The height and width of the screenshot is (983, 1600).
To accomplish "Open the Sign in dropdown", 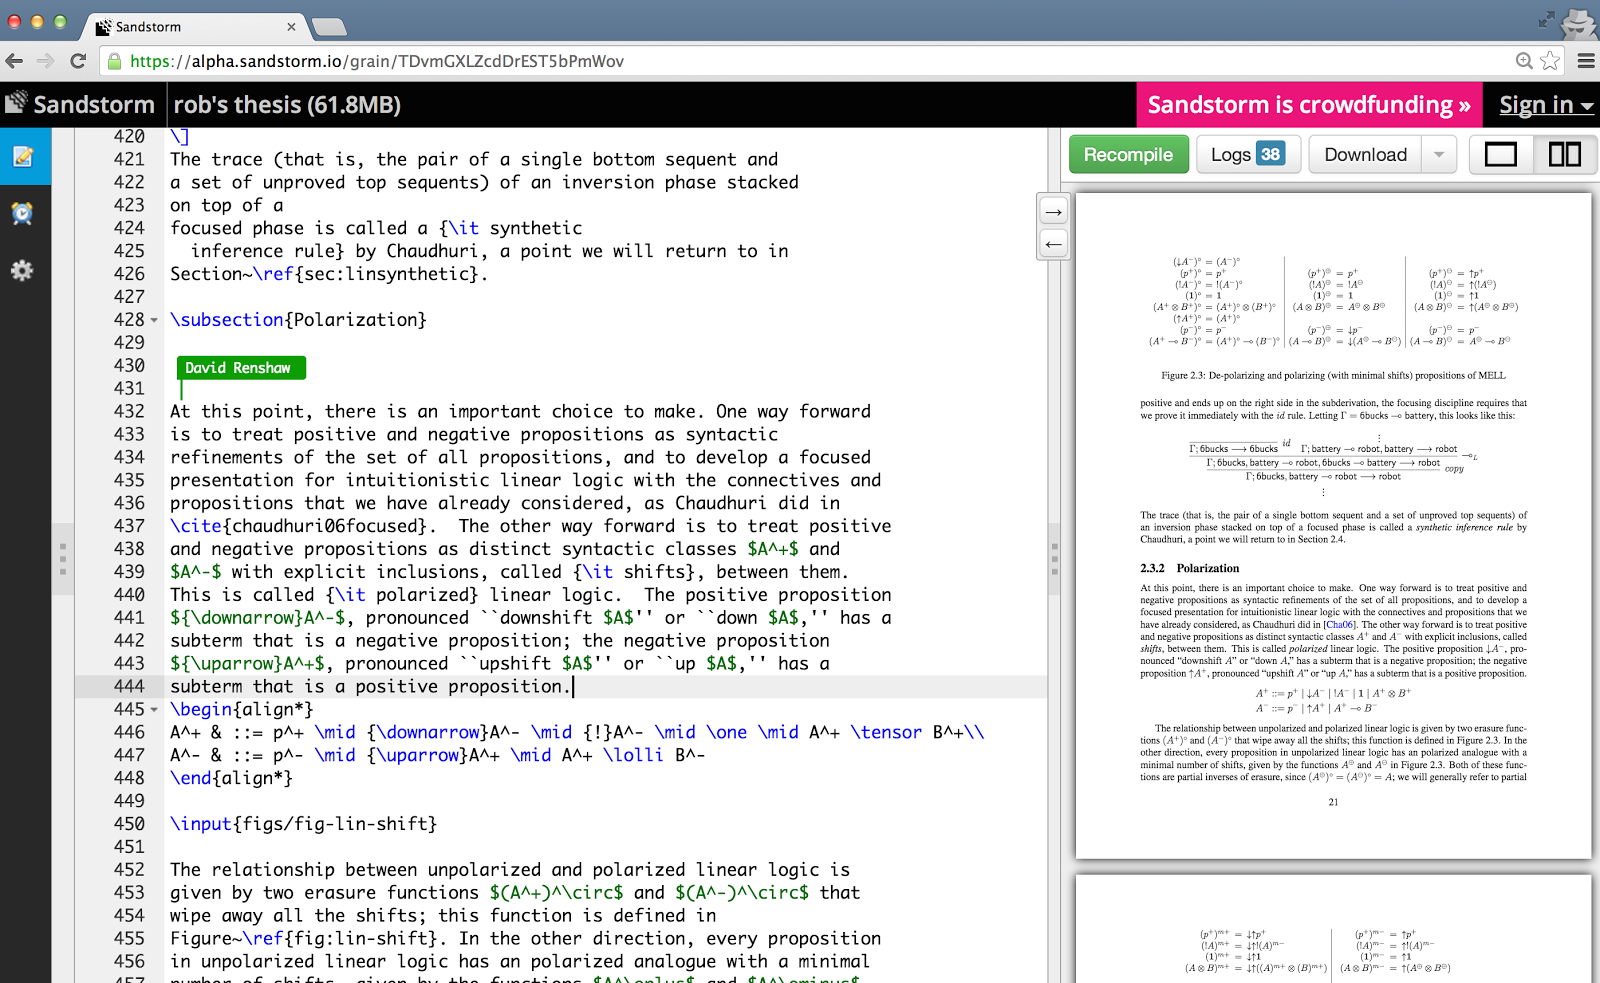I will pyautogui.click(x=1545, y=105).
